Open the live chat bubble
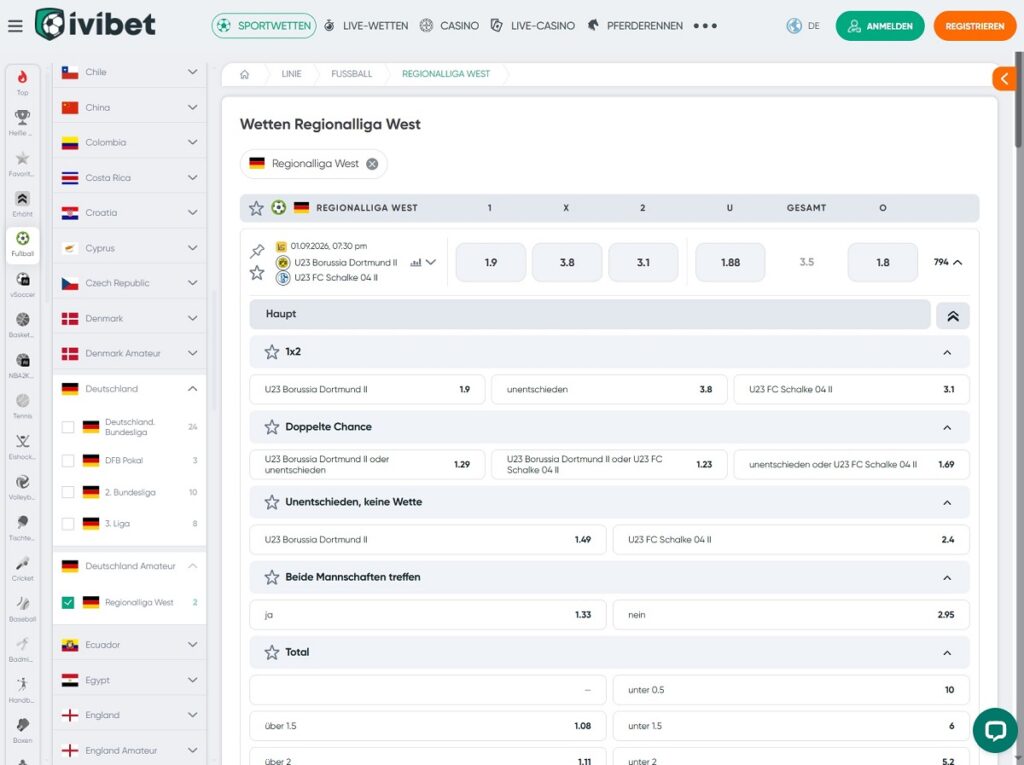 pyautogui.click(x=995, y=730)
